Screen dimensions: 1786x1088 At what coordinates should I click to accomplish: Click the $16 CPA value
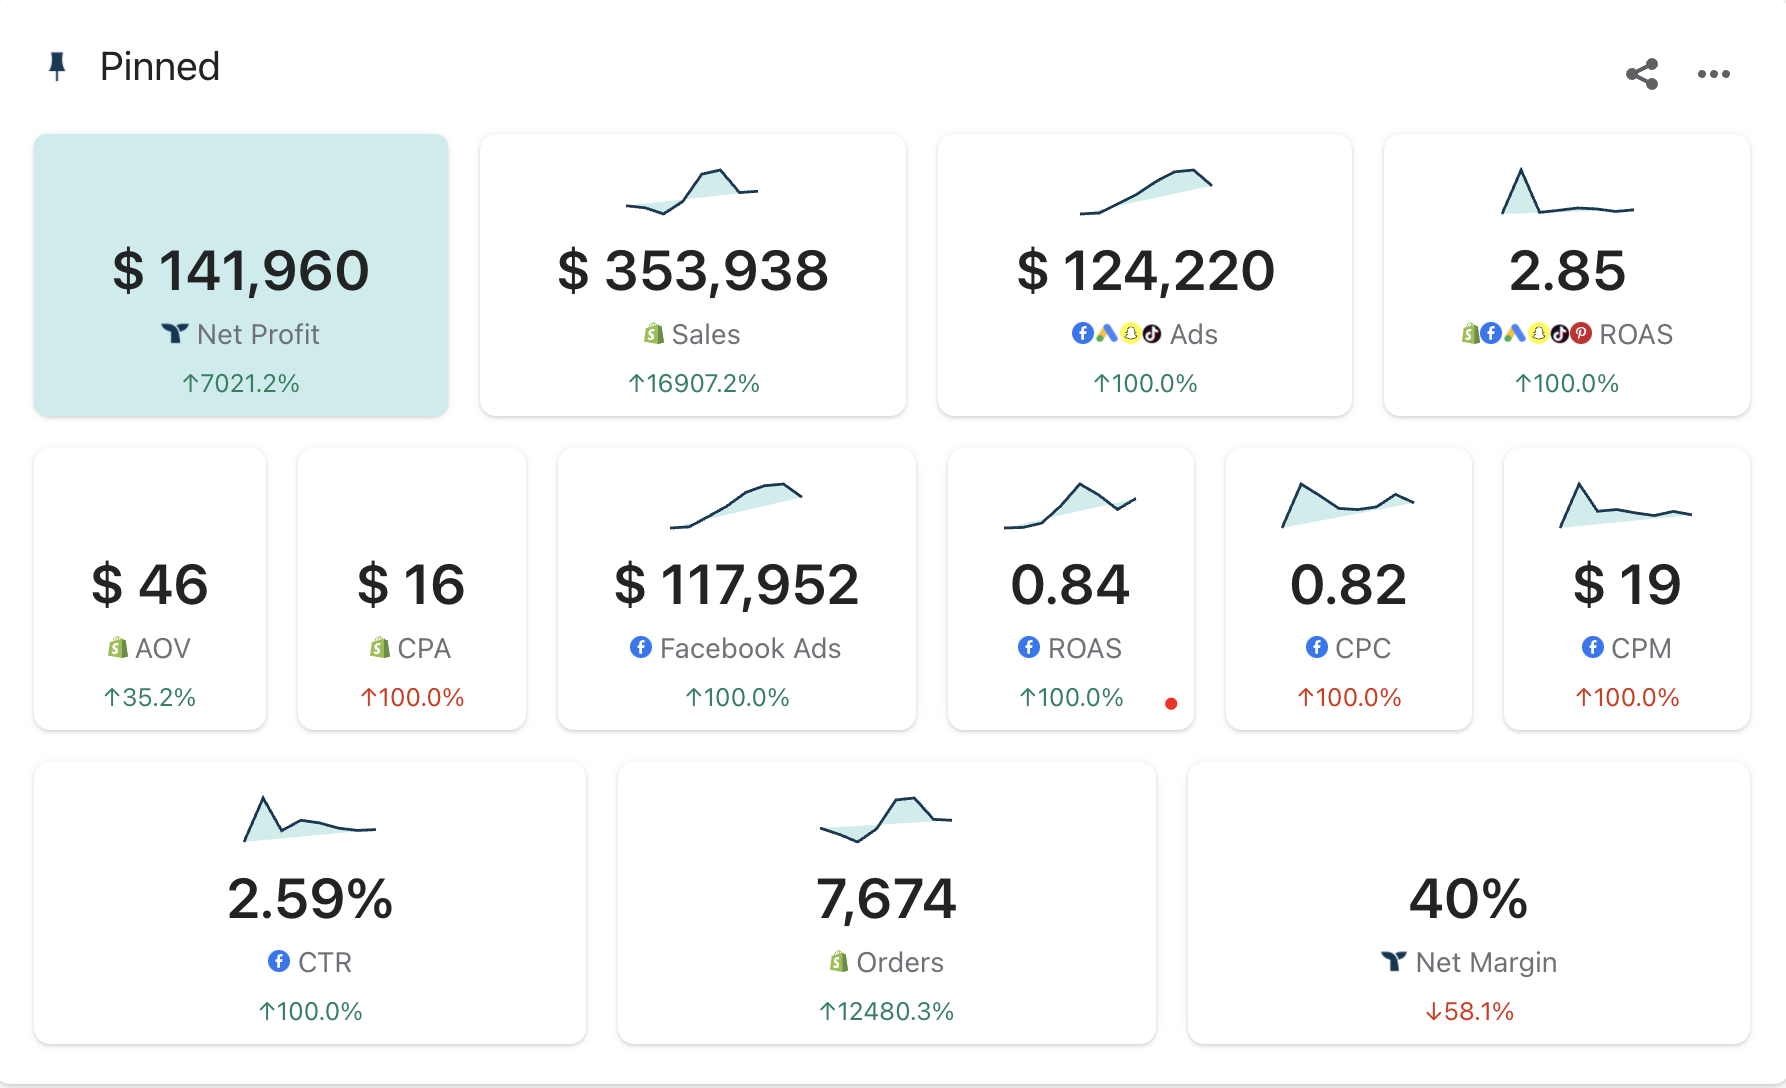pyautogui.click(x=412, y=585)
